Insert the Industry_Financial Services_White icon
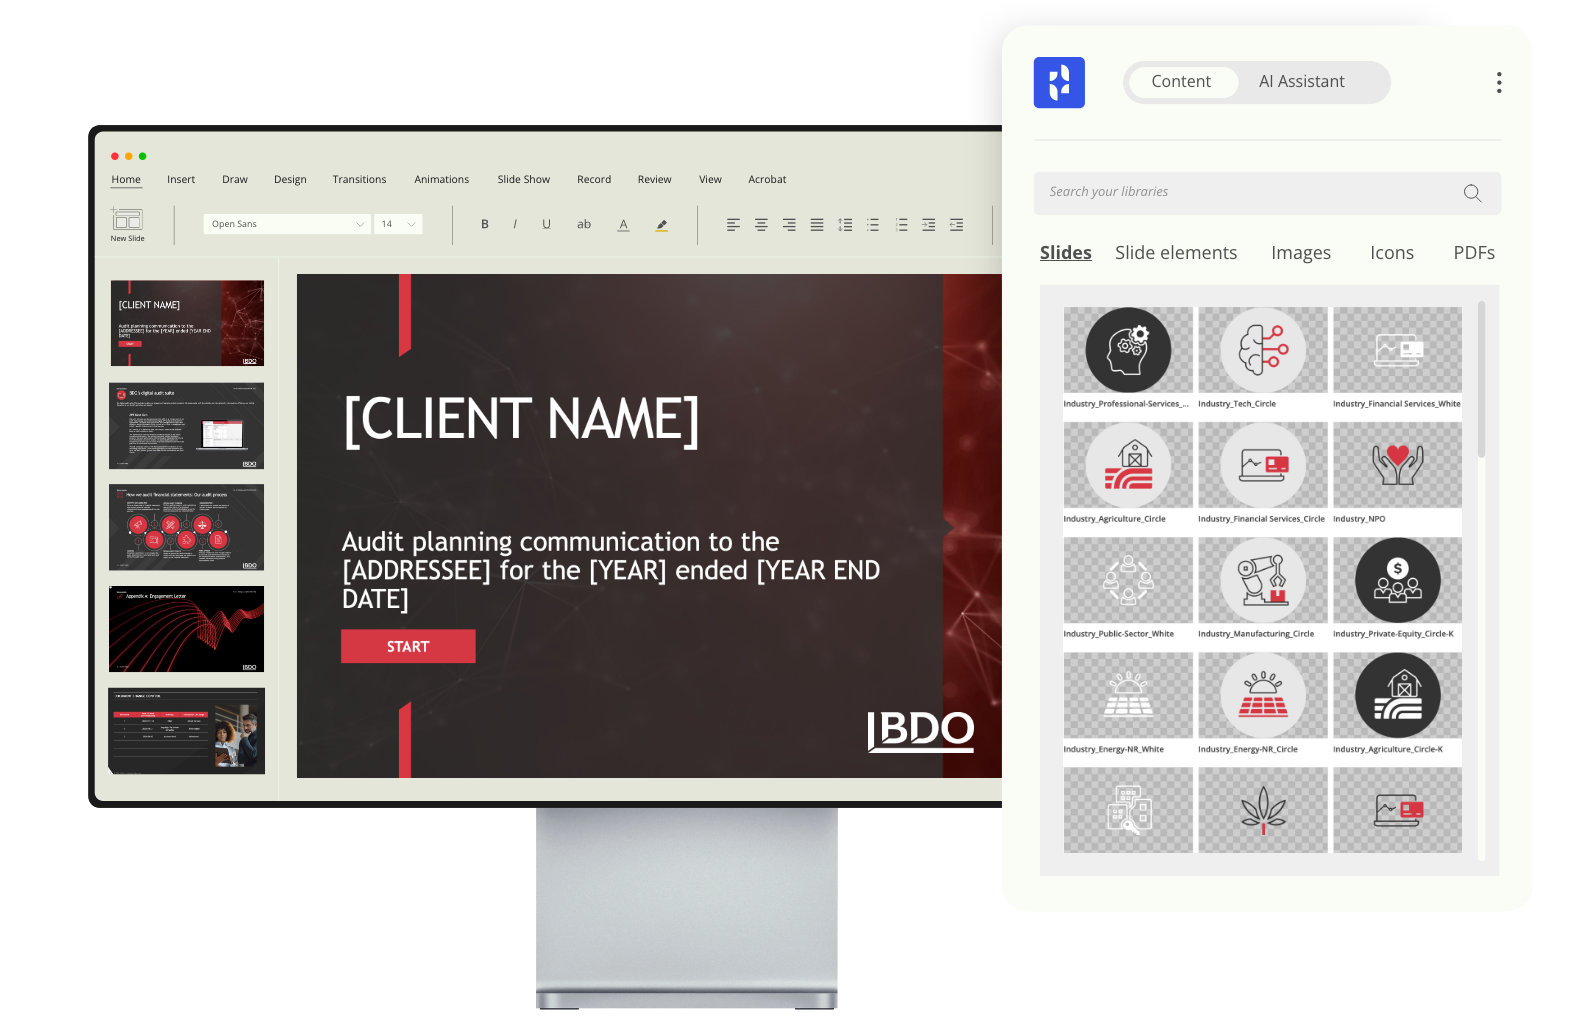This screenshot has width=1582, height=1033. [1398, 350]
